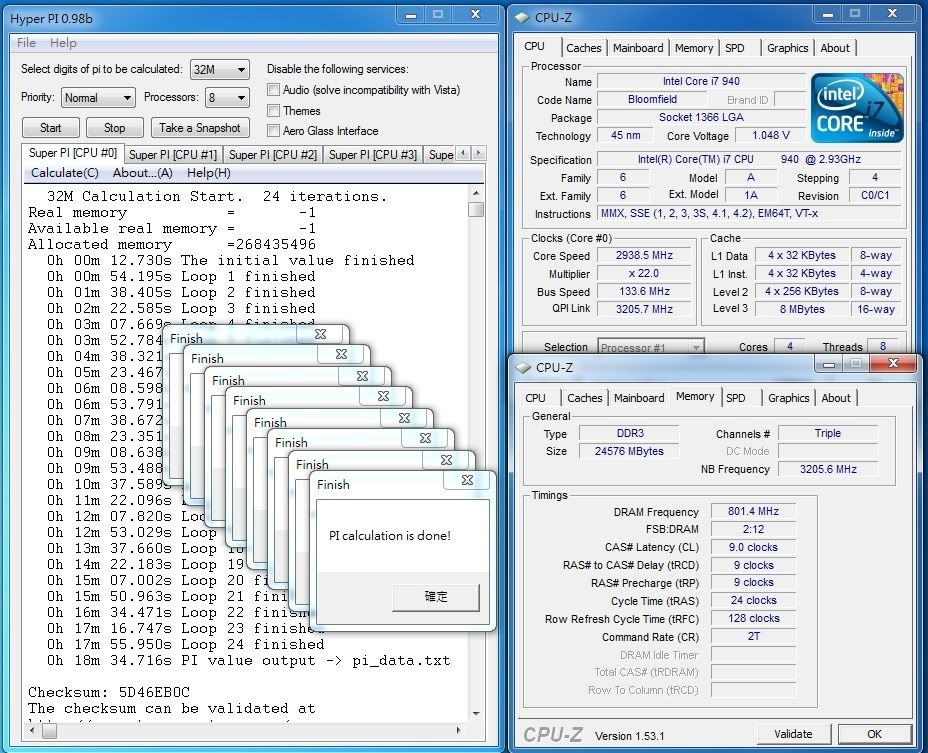This screenshot has width=928, height=753.
Task: Click the DRAM Frequency 801.4 MHz value
Action: click(x=753, y=511)
